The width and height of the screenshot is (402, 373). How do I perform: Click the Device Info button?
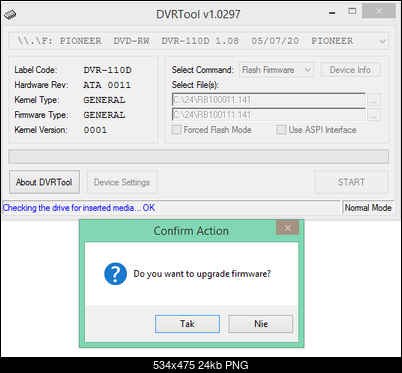click(x=350, y=70)
